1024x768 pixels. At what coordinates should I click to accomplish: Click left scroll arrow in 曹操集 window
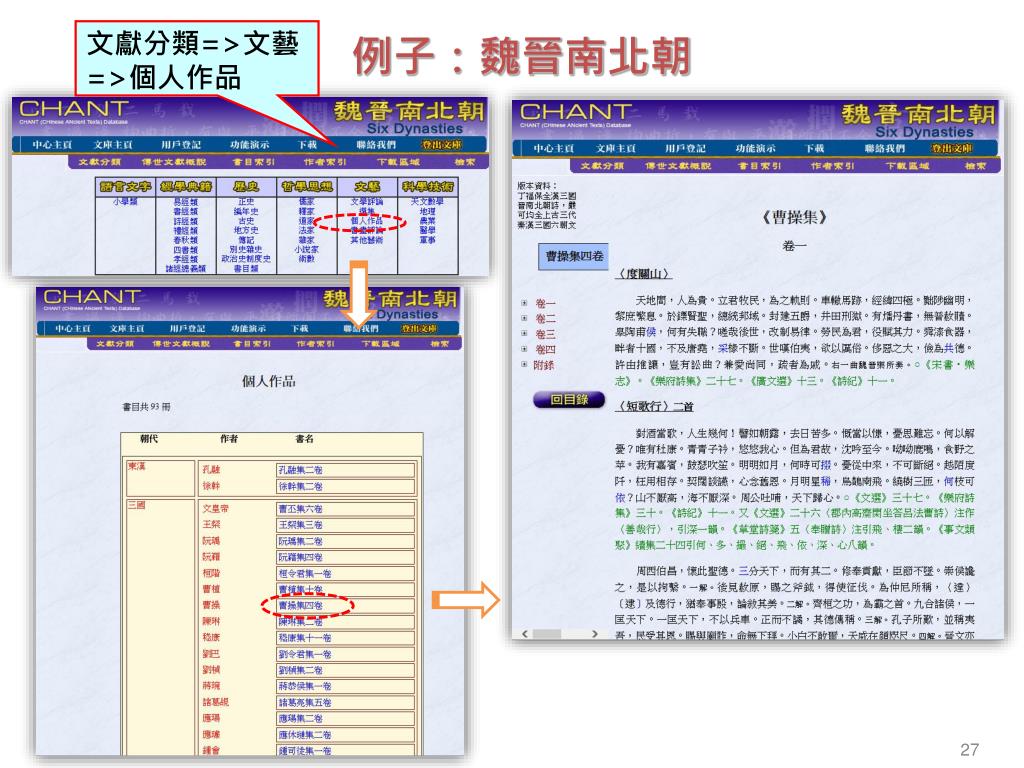pyautogui.click(x=525, y=633)
